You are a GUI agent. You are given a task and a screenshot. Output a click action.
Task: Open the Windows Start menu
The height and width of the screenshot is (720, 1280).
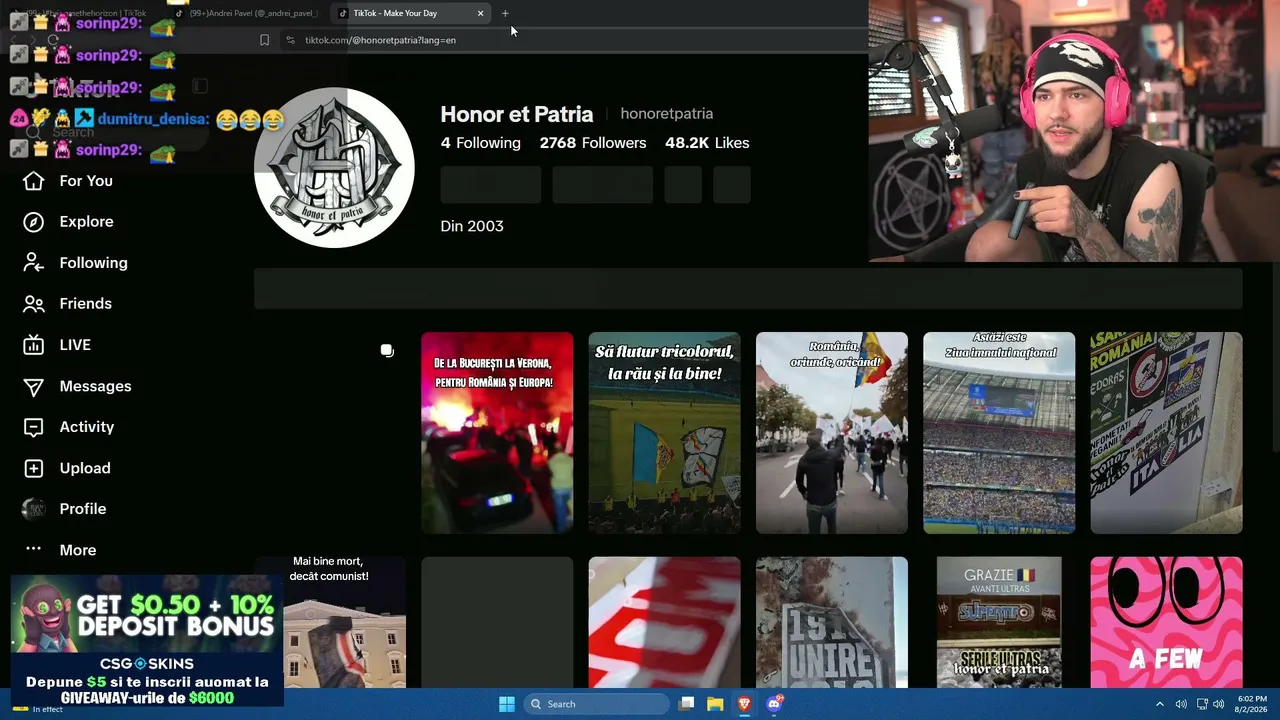(x=507, y=704)
